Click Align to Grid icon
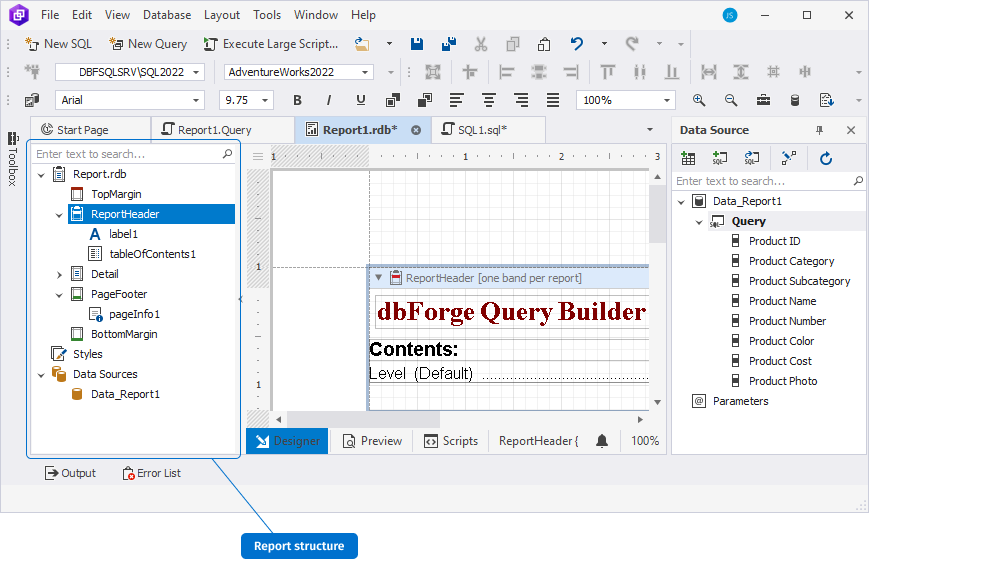Image resolution: width=1000 pixels, height=586 pixels. coord(433,72)
